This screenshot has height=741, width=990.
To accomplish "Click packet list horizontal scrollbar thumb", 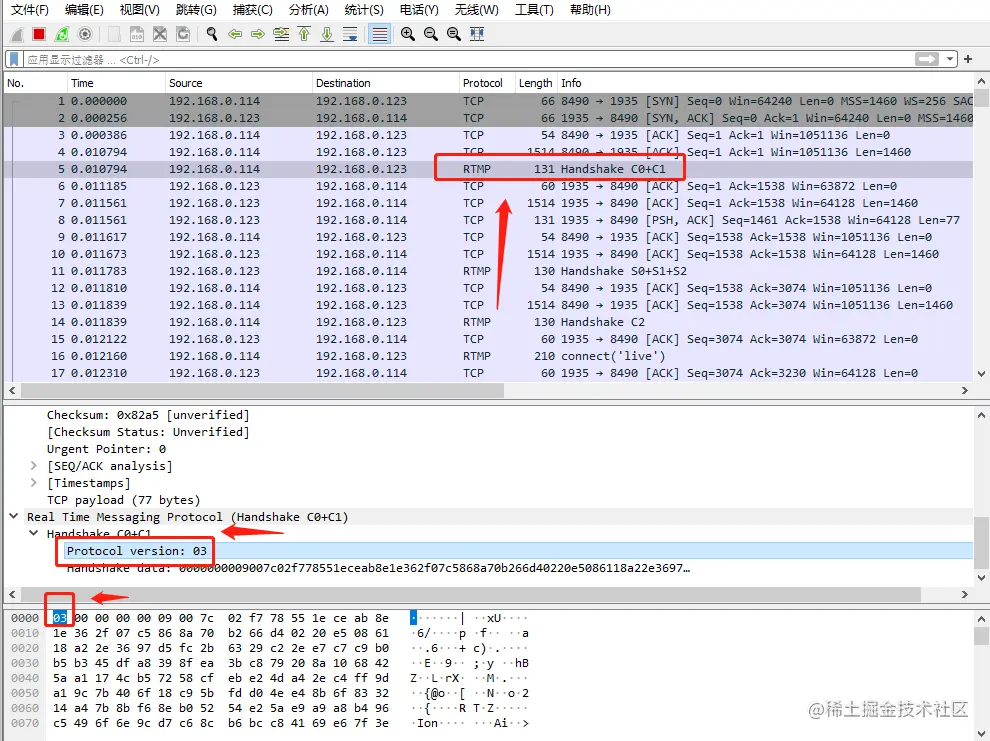I will point(263,391).
